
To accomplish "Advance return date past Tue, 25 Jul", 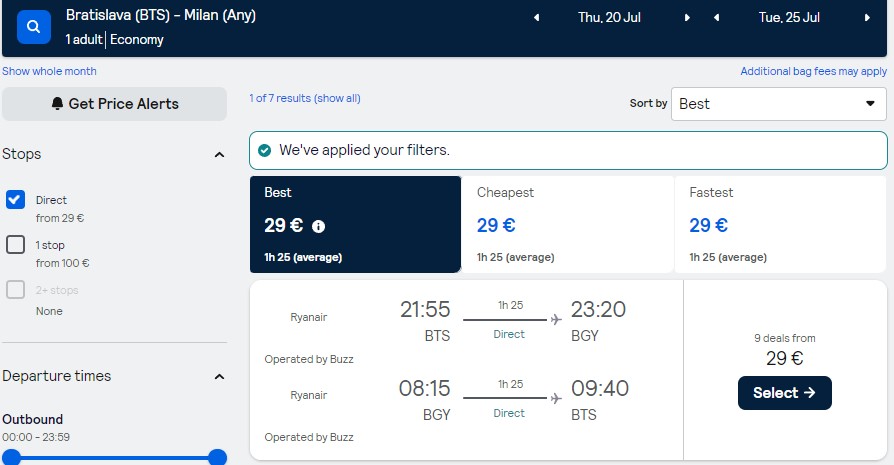I will pos(867,18).
